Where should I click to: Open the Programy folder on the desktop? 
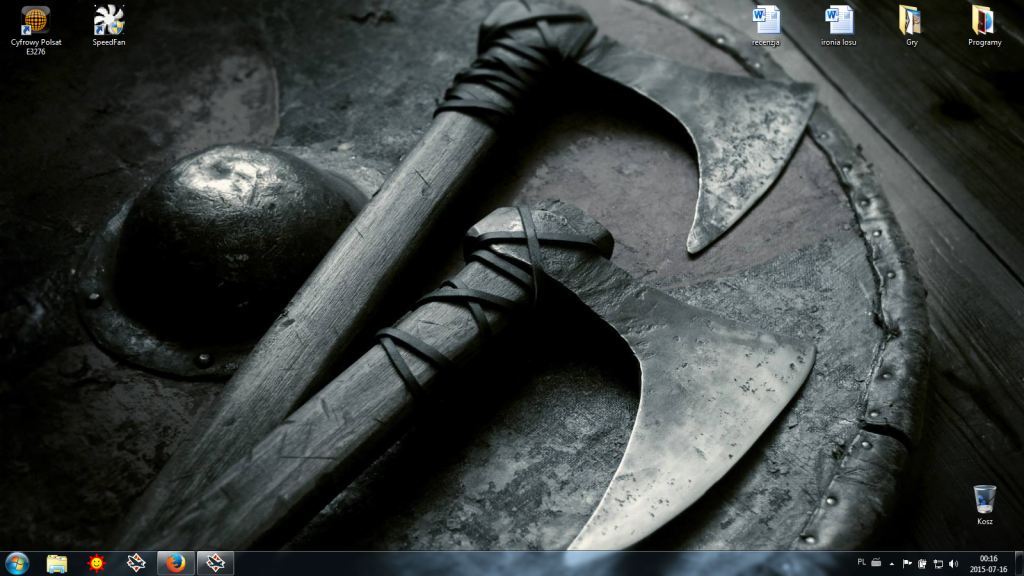(984, 26)
